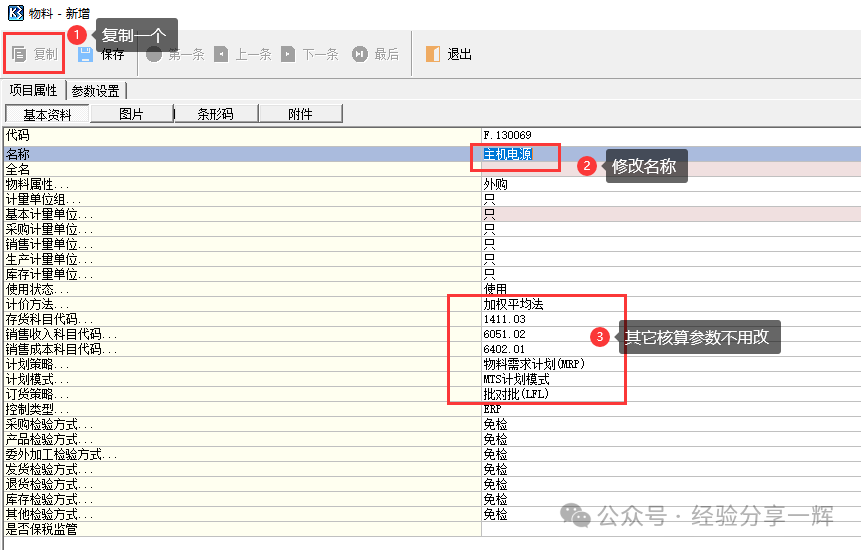Viewport: 861px width, 550px height.
Task: Select the 基本资料 sub-tab
Action: point(47,114)
